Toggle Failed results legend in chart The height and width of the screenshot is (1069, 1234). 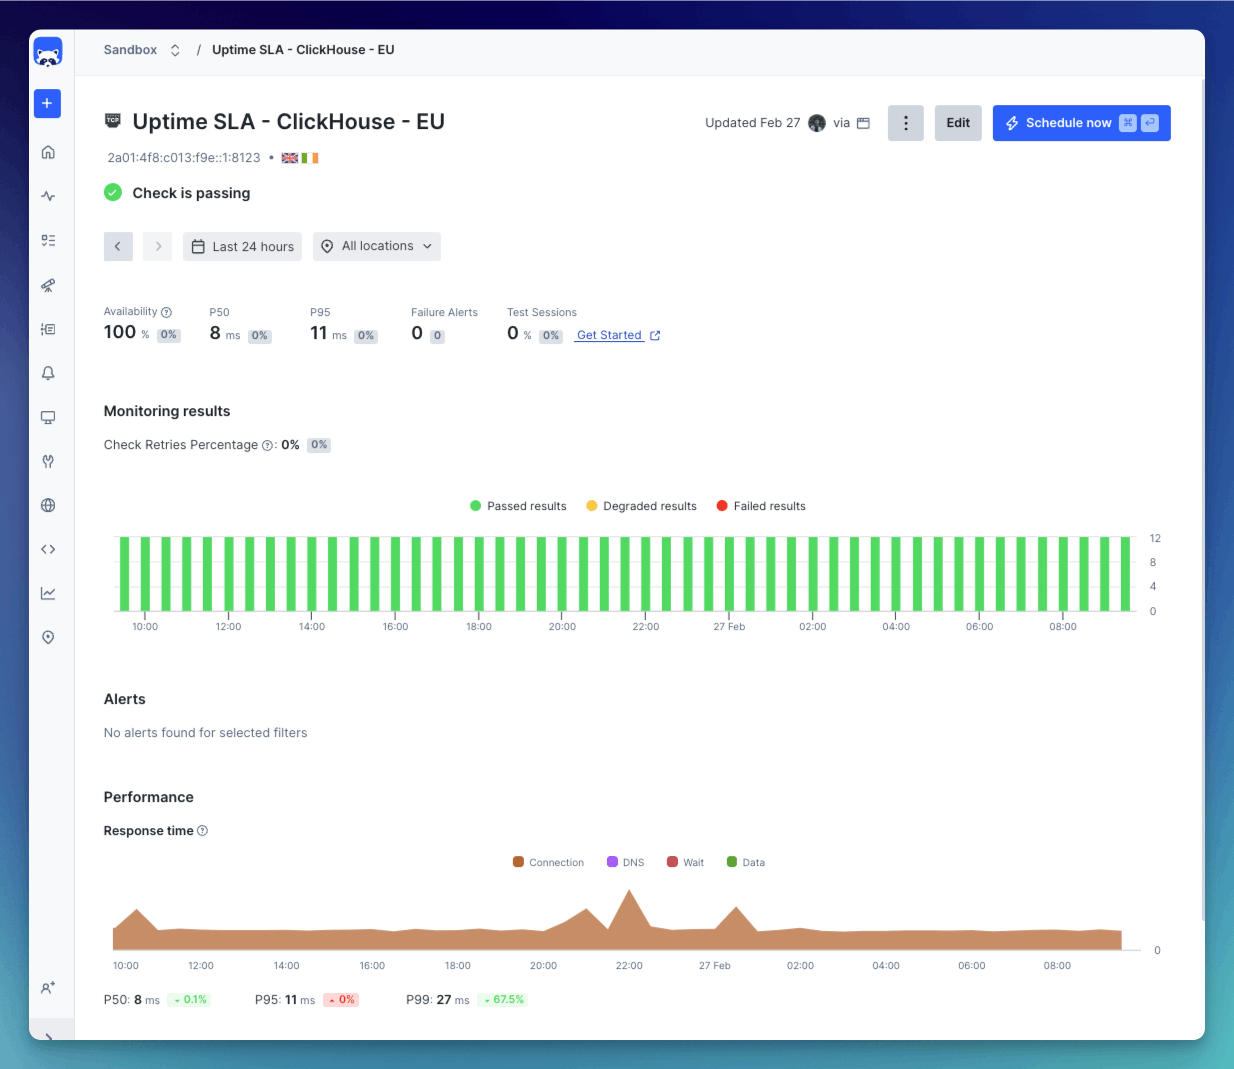pos(761,506)
